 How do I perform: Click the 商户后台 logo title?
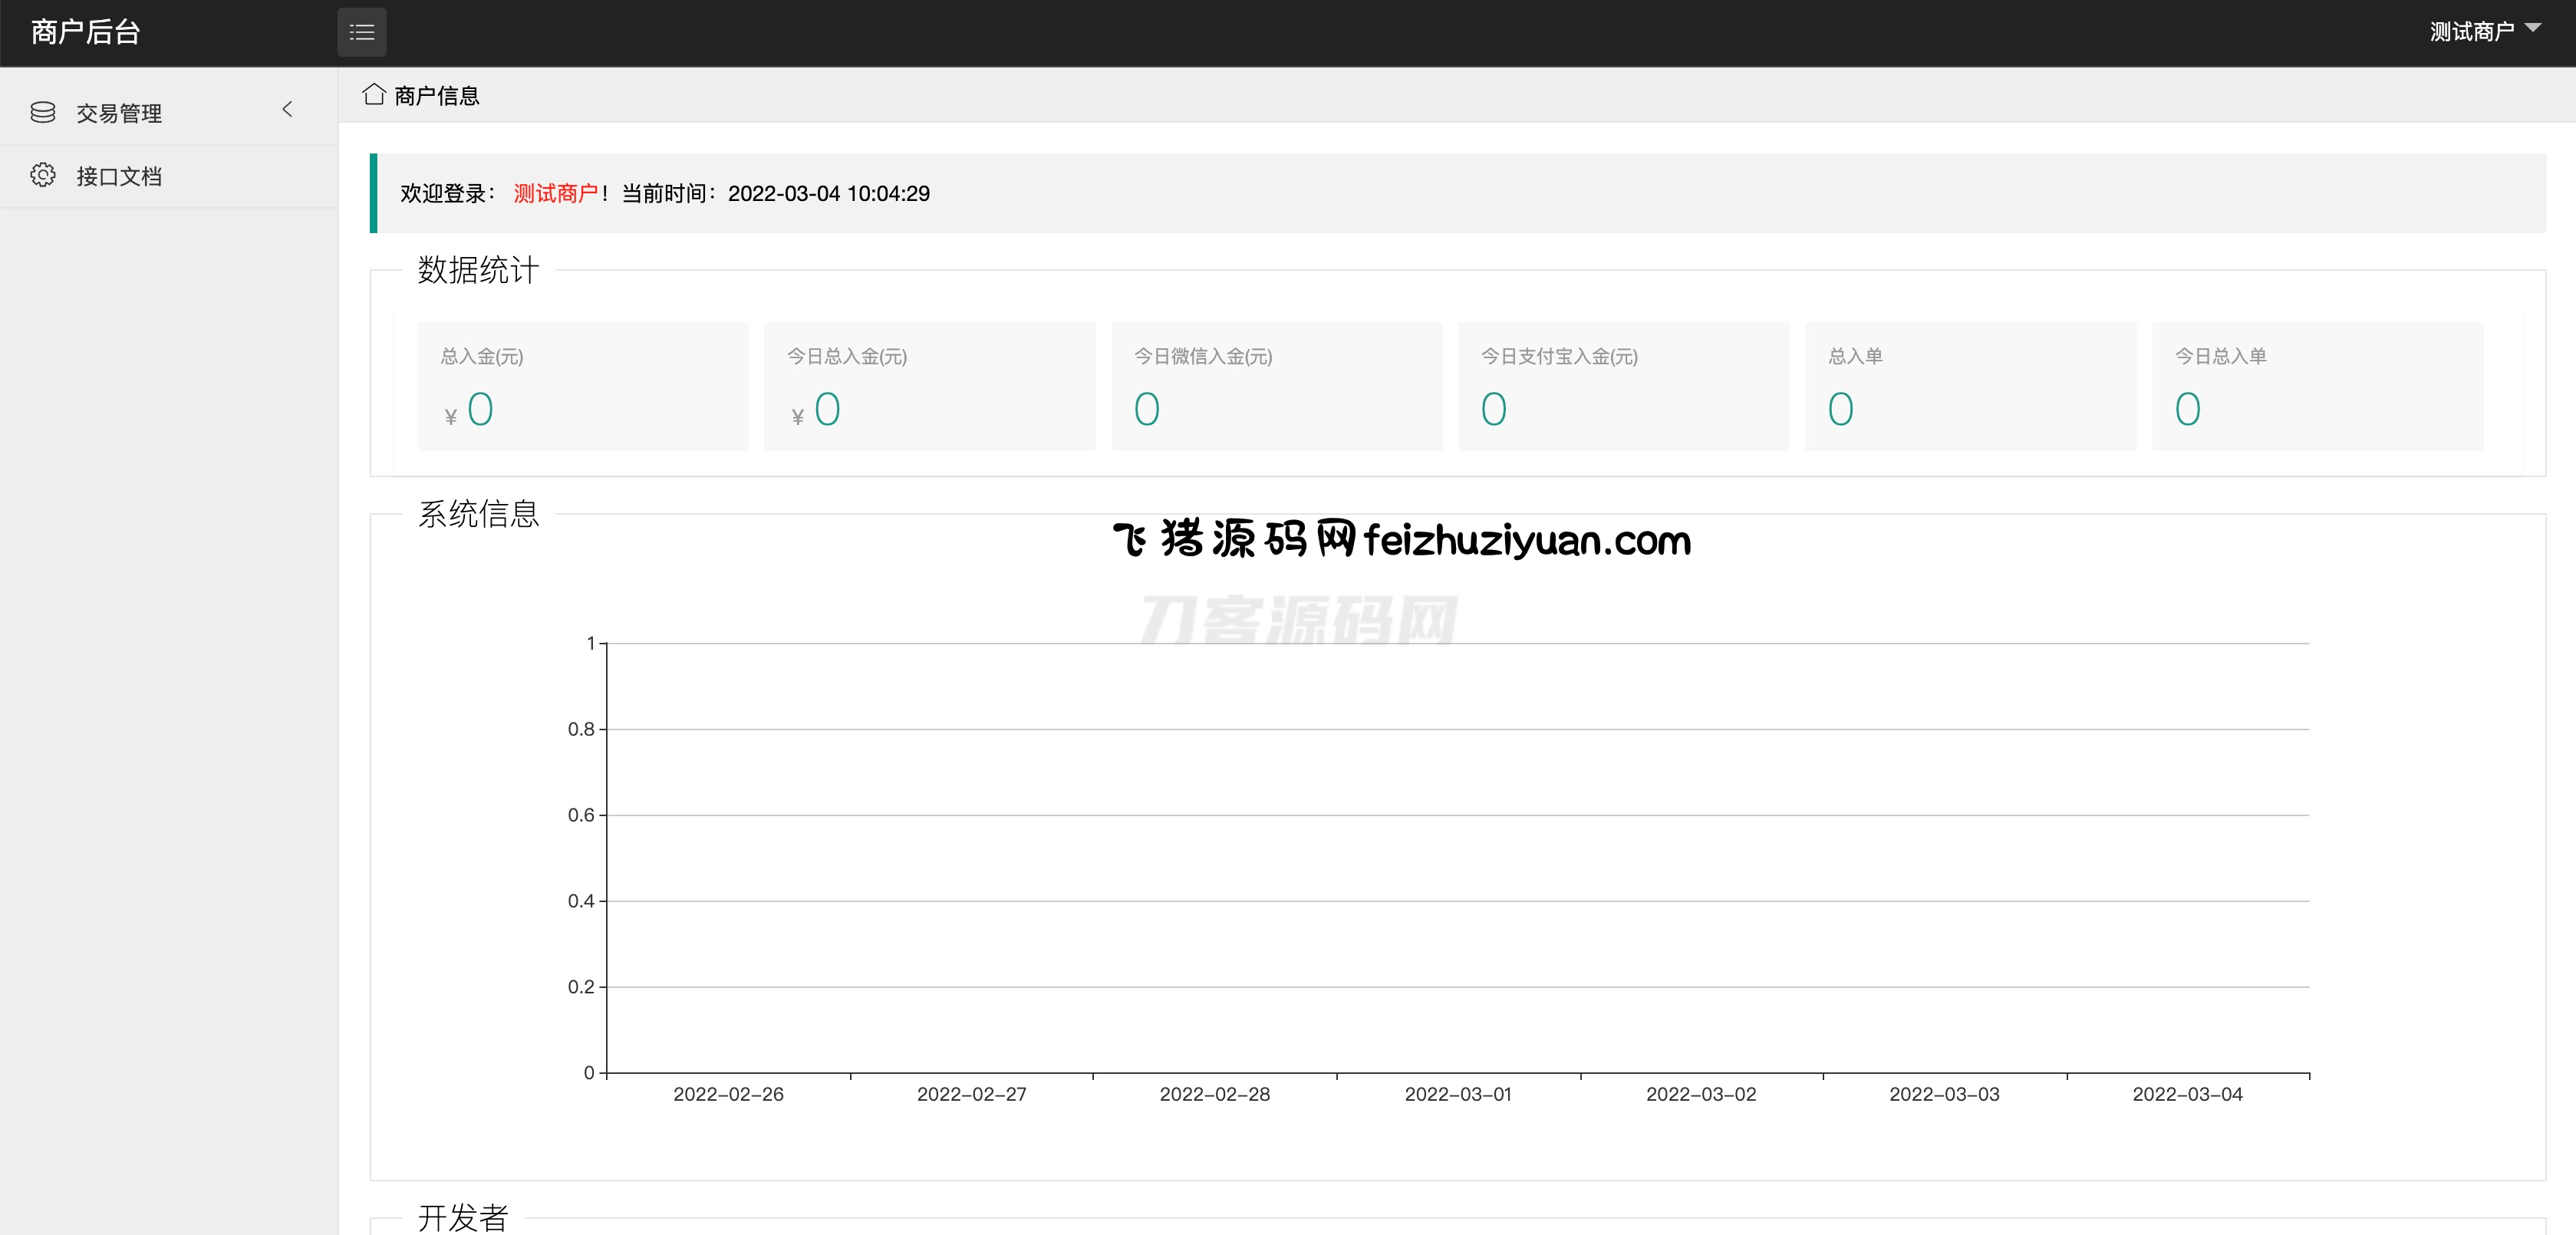click(x=86, y=32)
